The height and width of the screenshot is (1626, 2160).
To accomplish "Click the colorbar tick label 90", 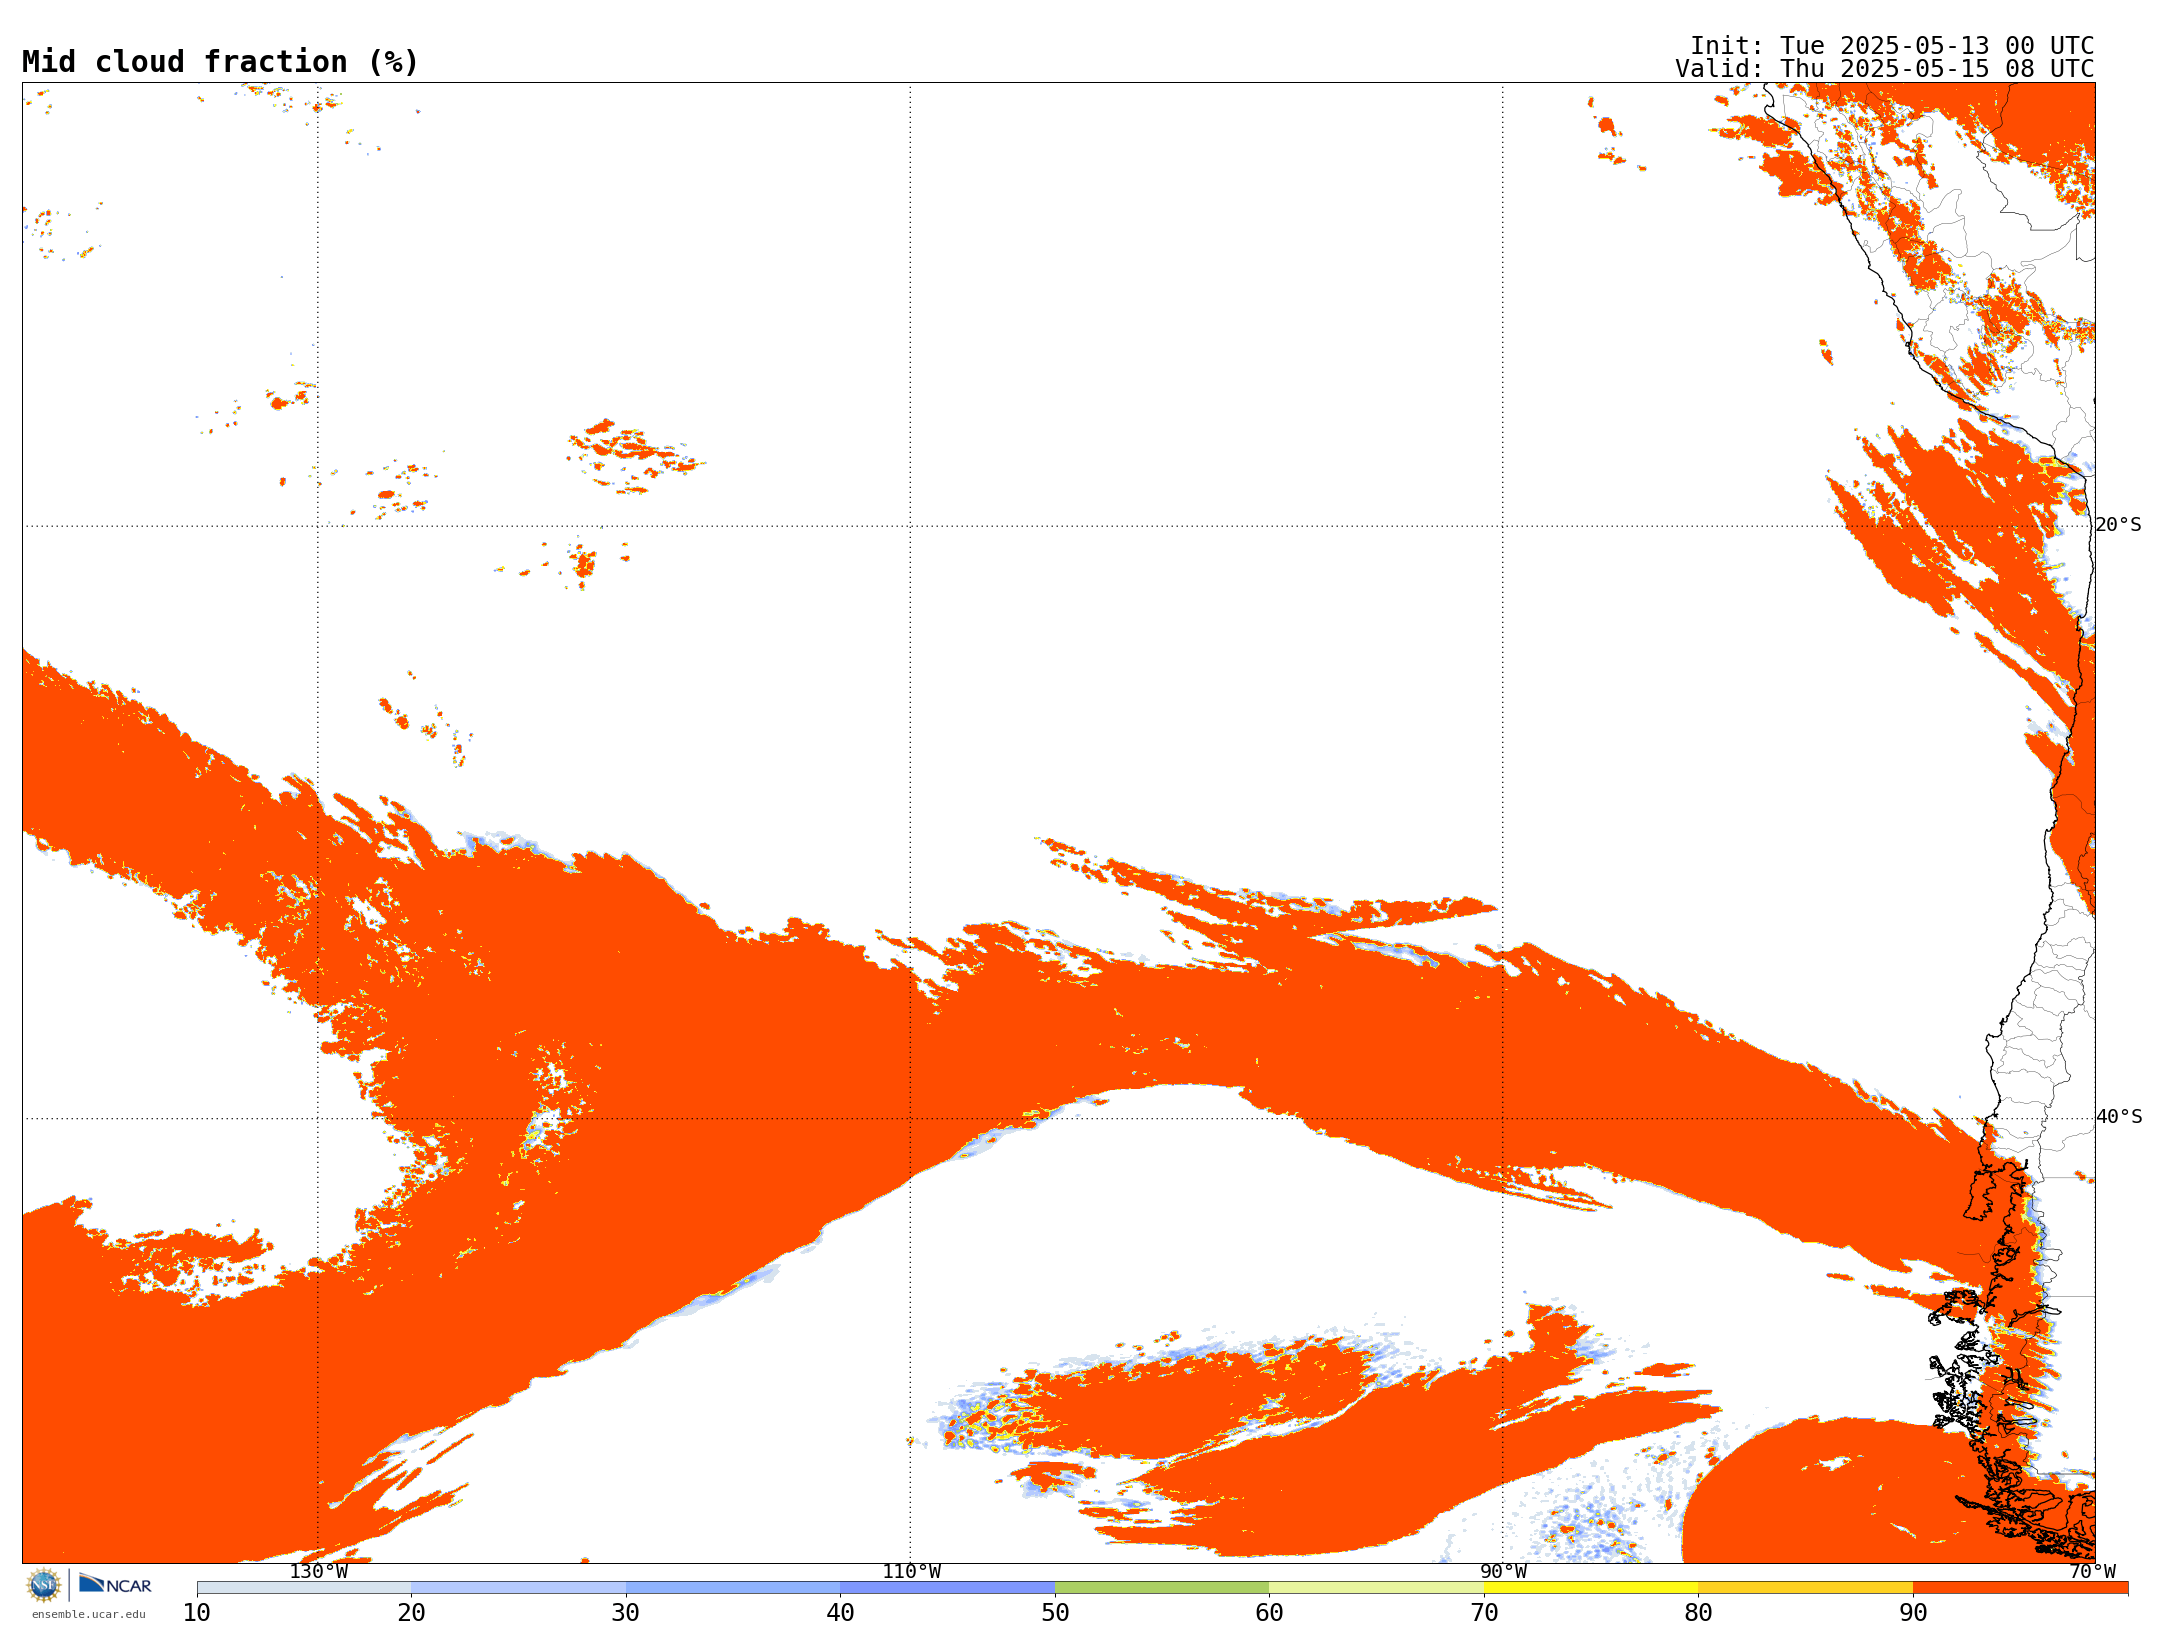I will point(1913,1613).
